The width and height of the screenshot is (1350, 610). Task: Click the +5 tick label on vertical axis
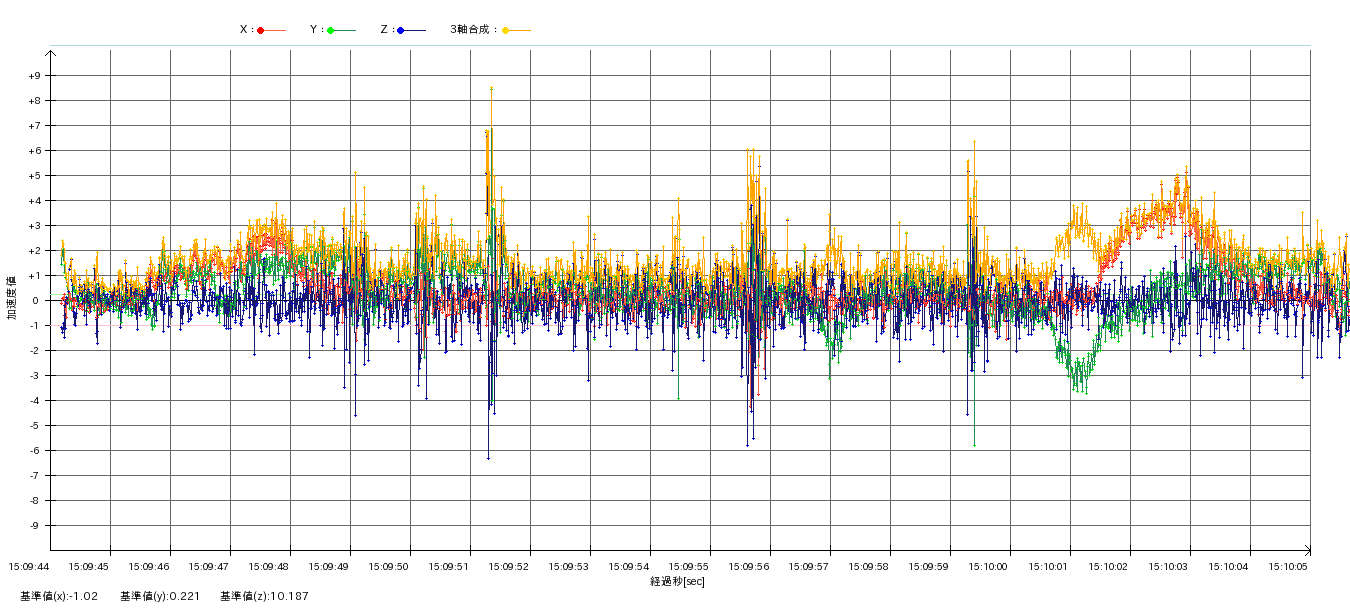(33, 176)
